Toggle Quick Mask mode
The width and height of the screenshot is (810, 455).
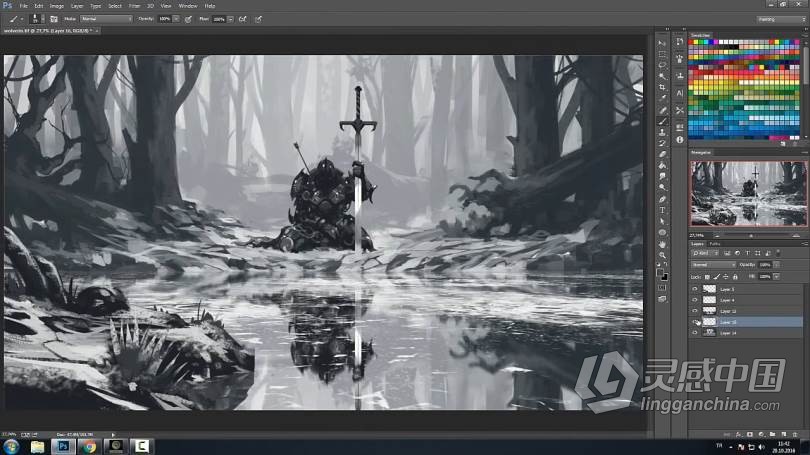(x=662, y=288)
